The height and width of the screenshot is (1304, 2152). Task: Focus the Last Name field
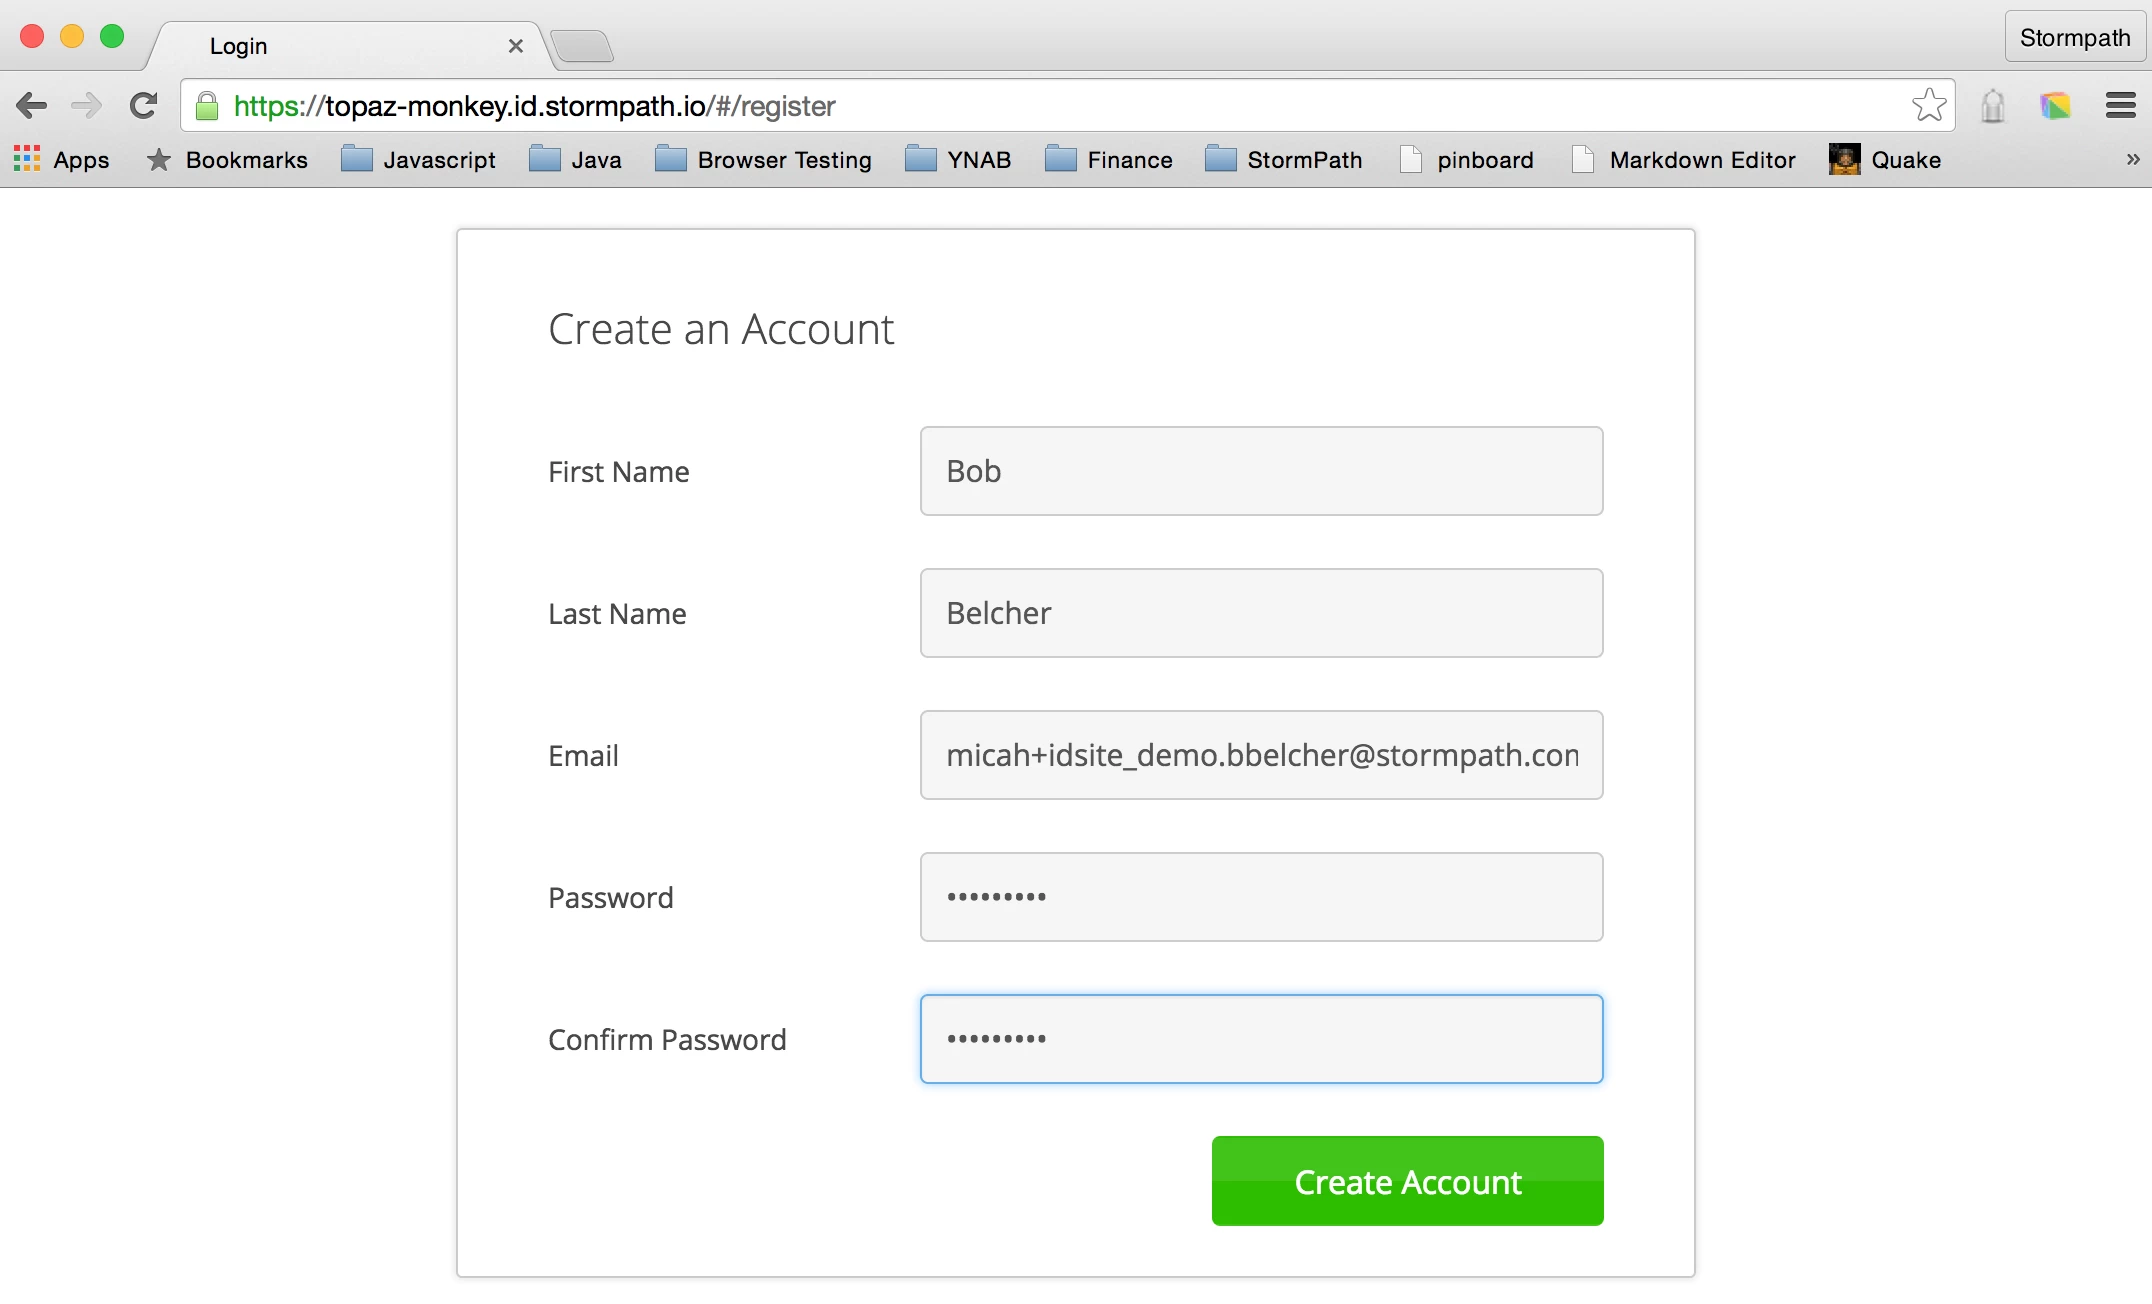pos(1261,613)
